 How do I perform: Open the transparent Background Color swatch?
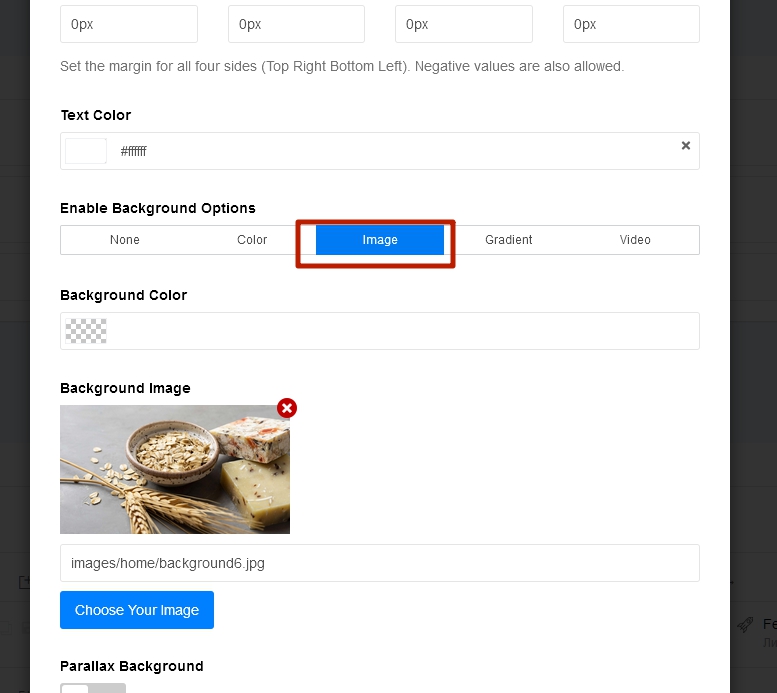[86, 331]
